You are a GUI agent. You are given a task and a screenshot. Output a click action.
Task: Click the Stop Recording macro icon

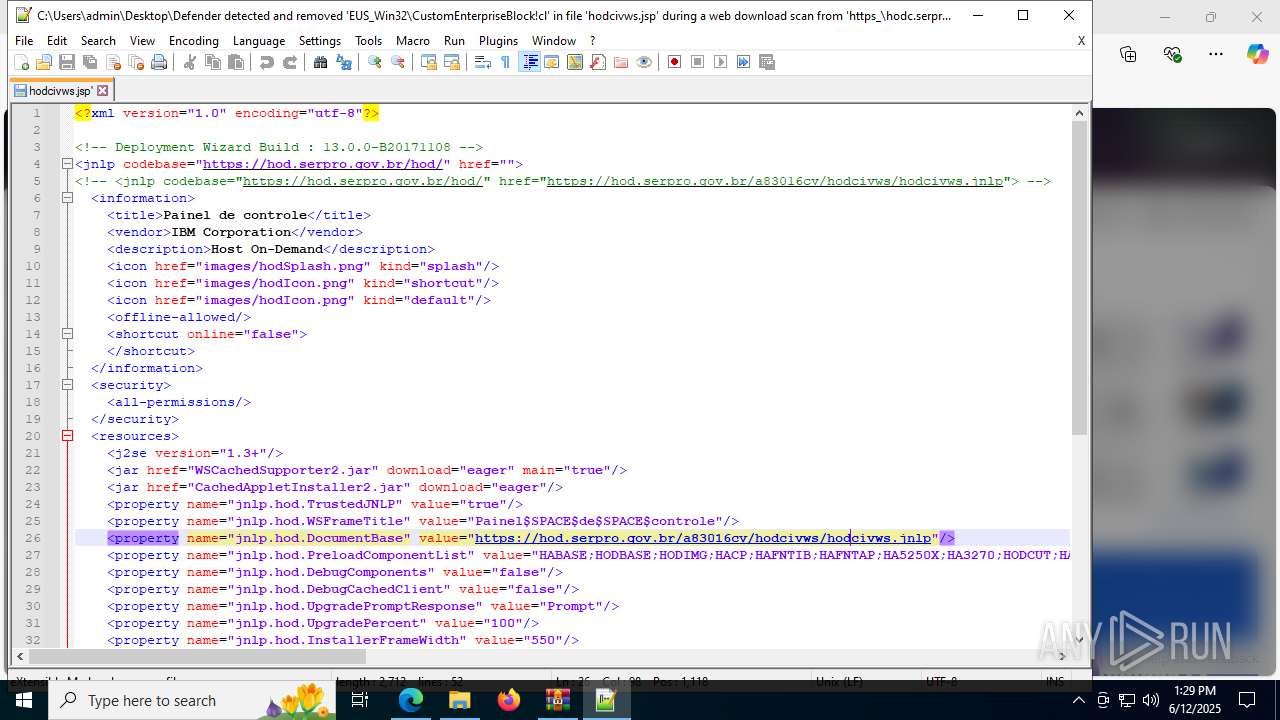[698, 62]
